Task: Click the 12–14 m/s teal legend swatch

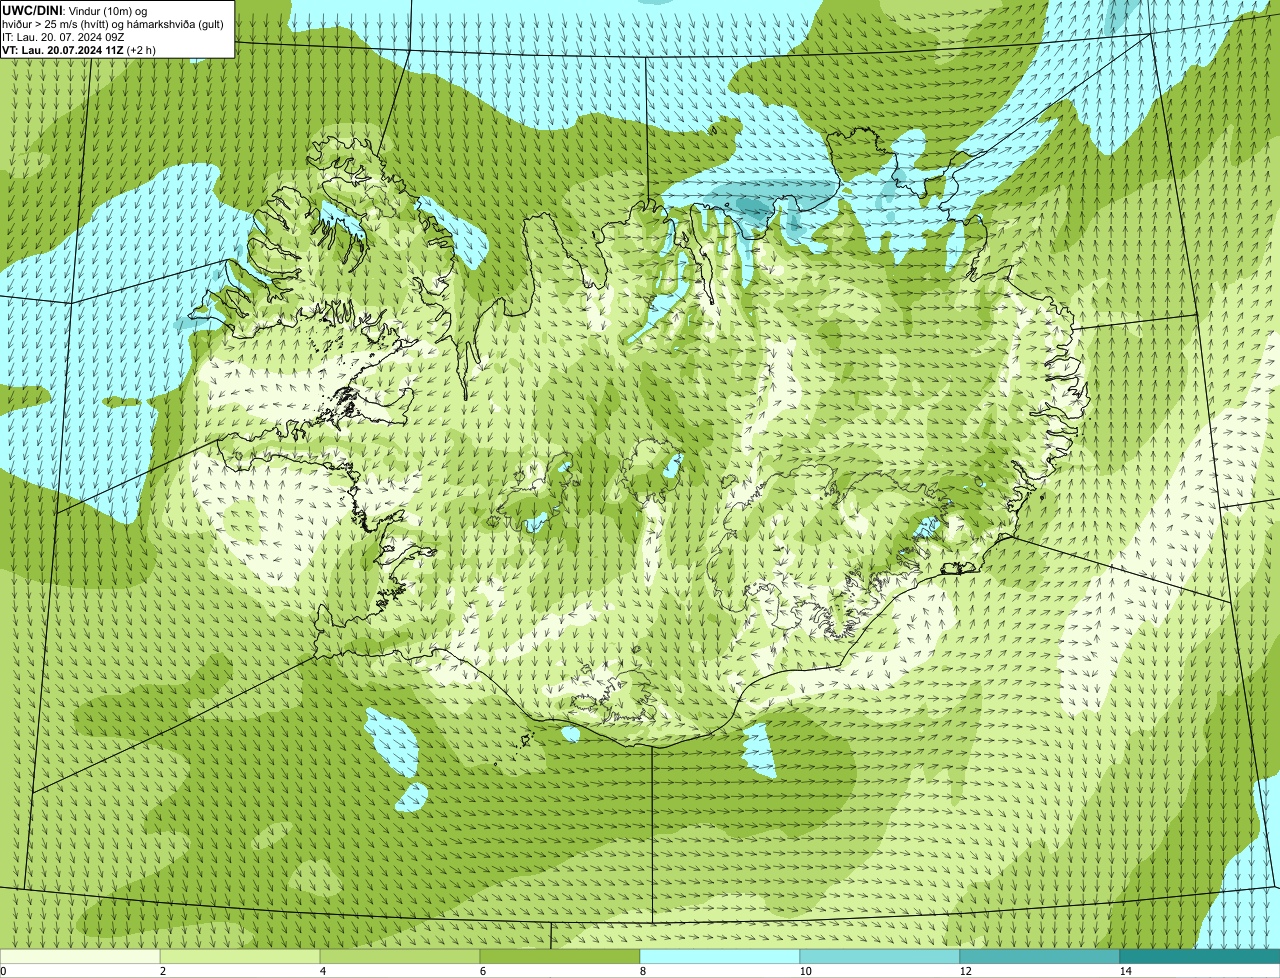Action: tap(1040, 957)
